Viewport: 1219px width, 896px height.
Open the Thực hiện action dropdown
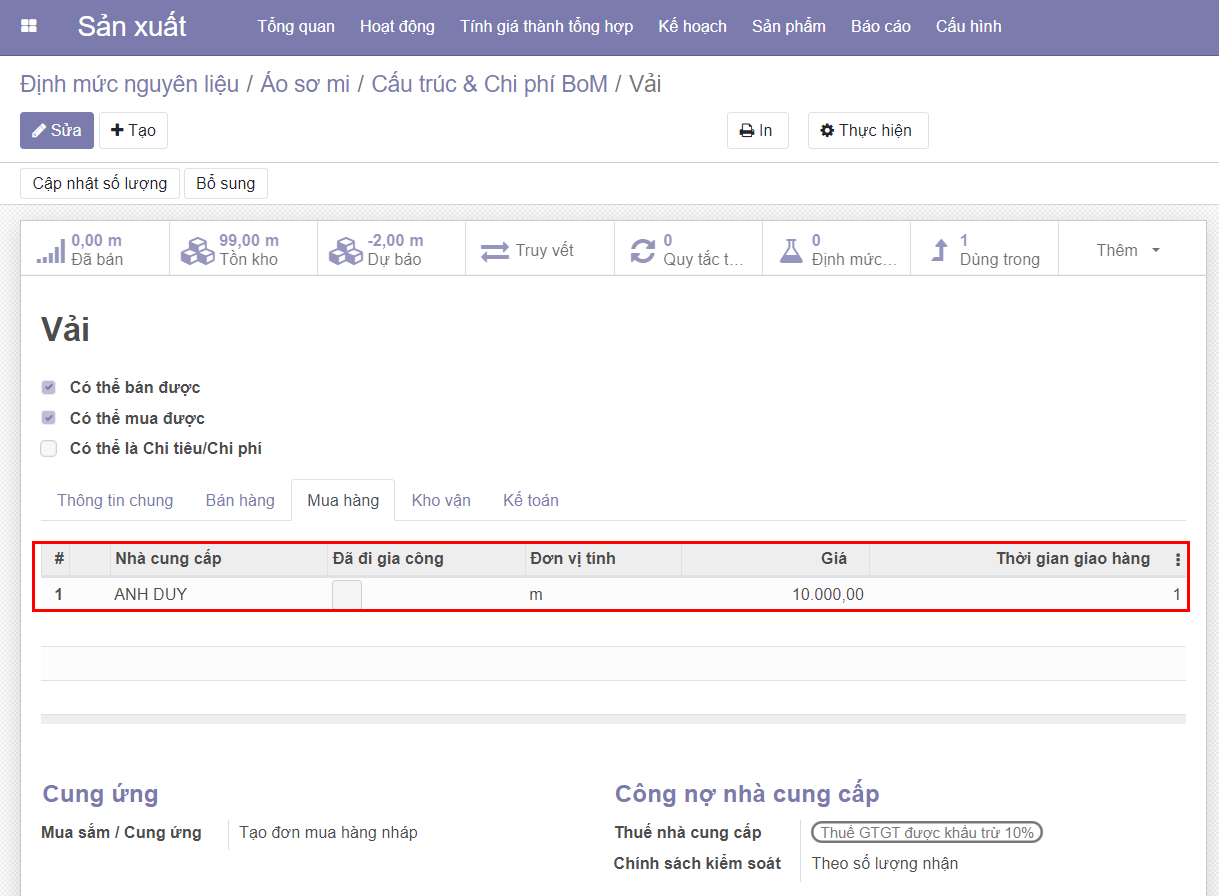(867, 131)
